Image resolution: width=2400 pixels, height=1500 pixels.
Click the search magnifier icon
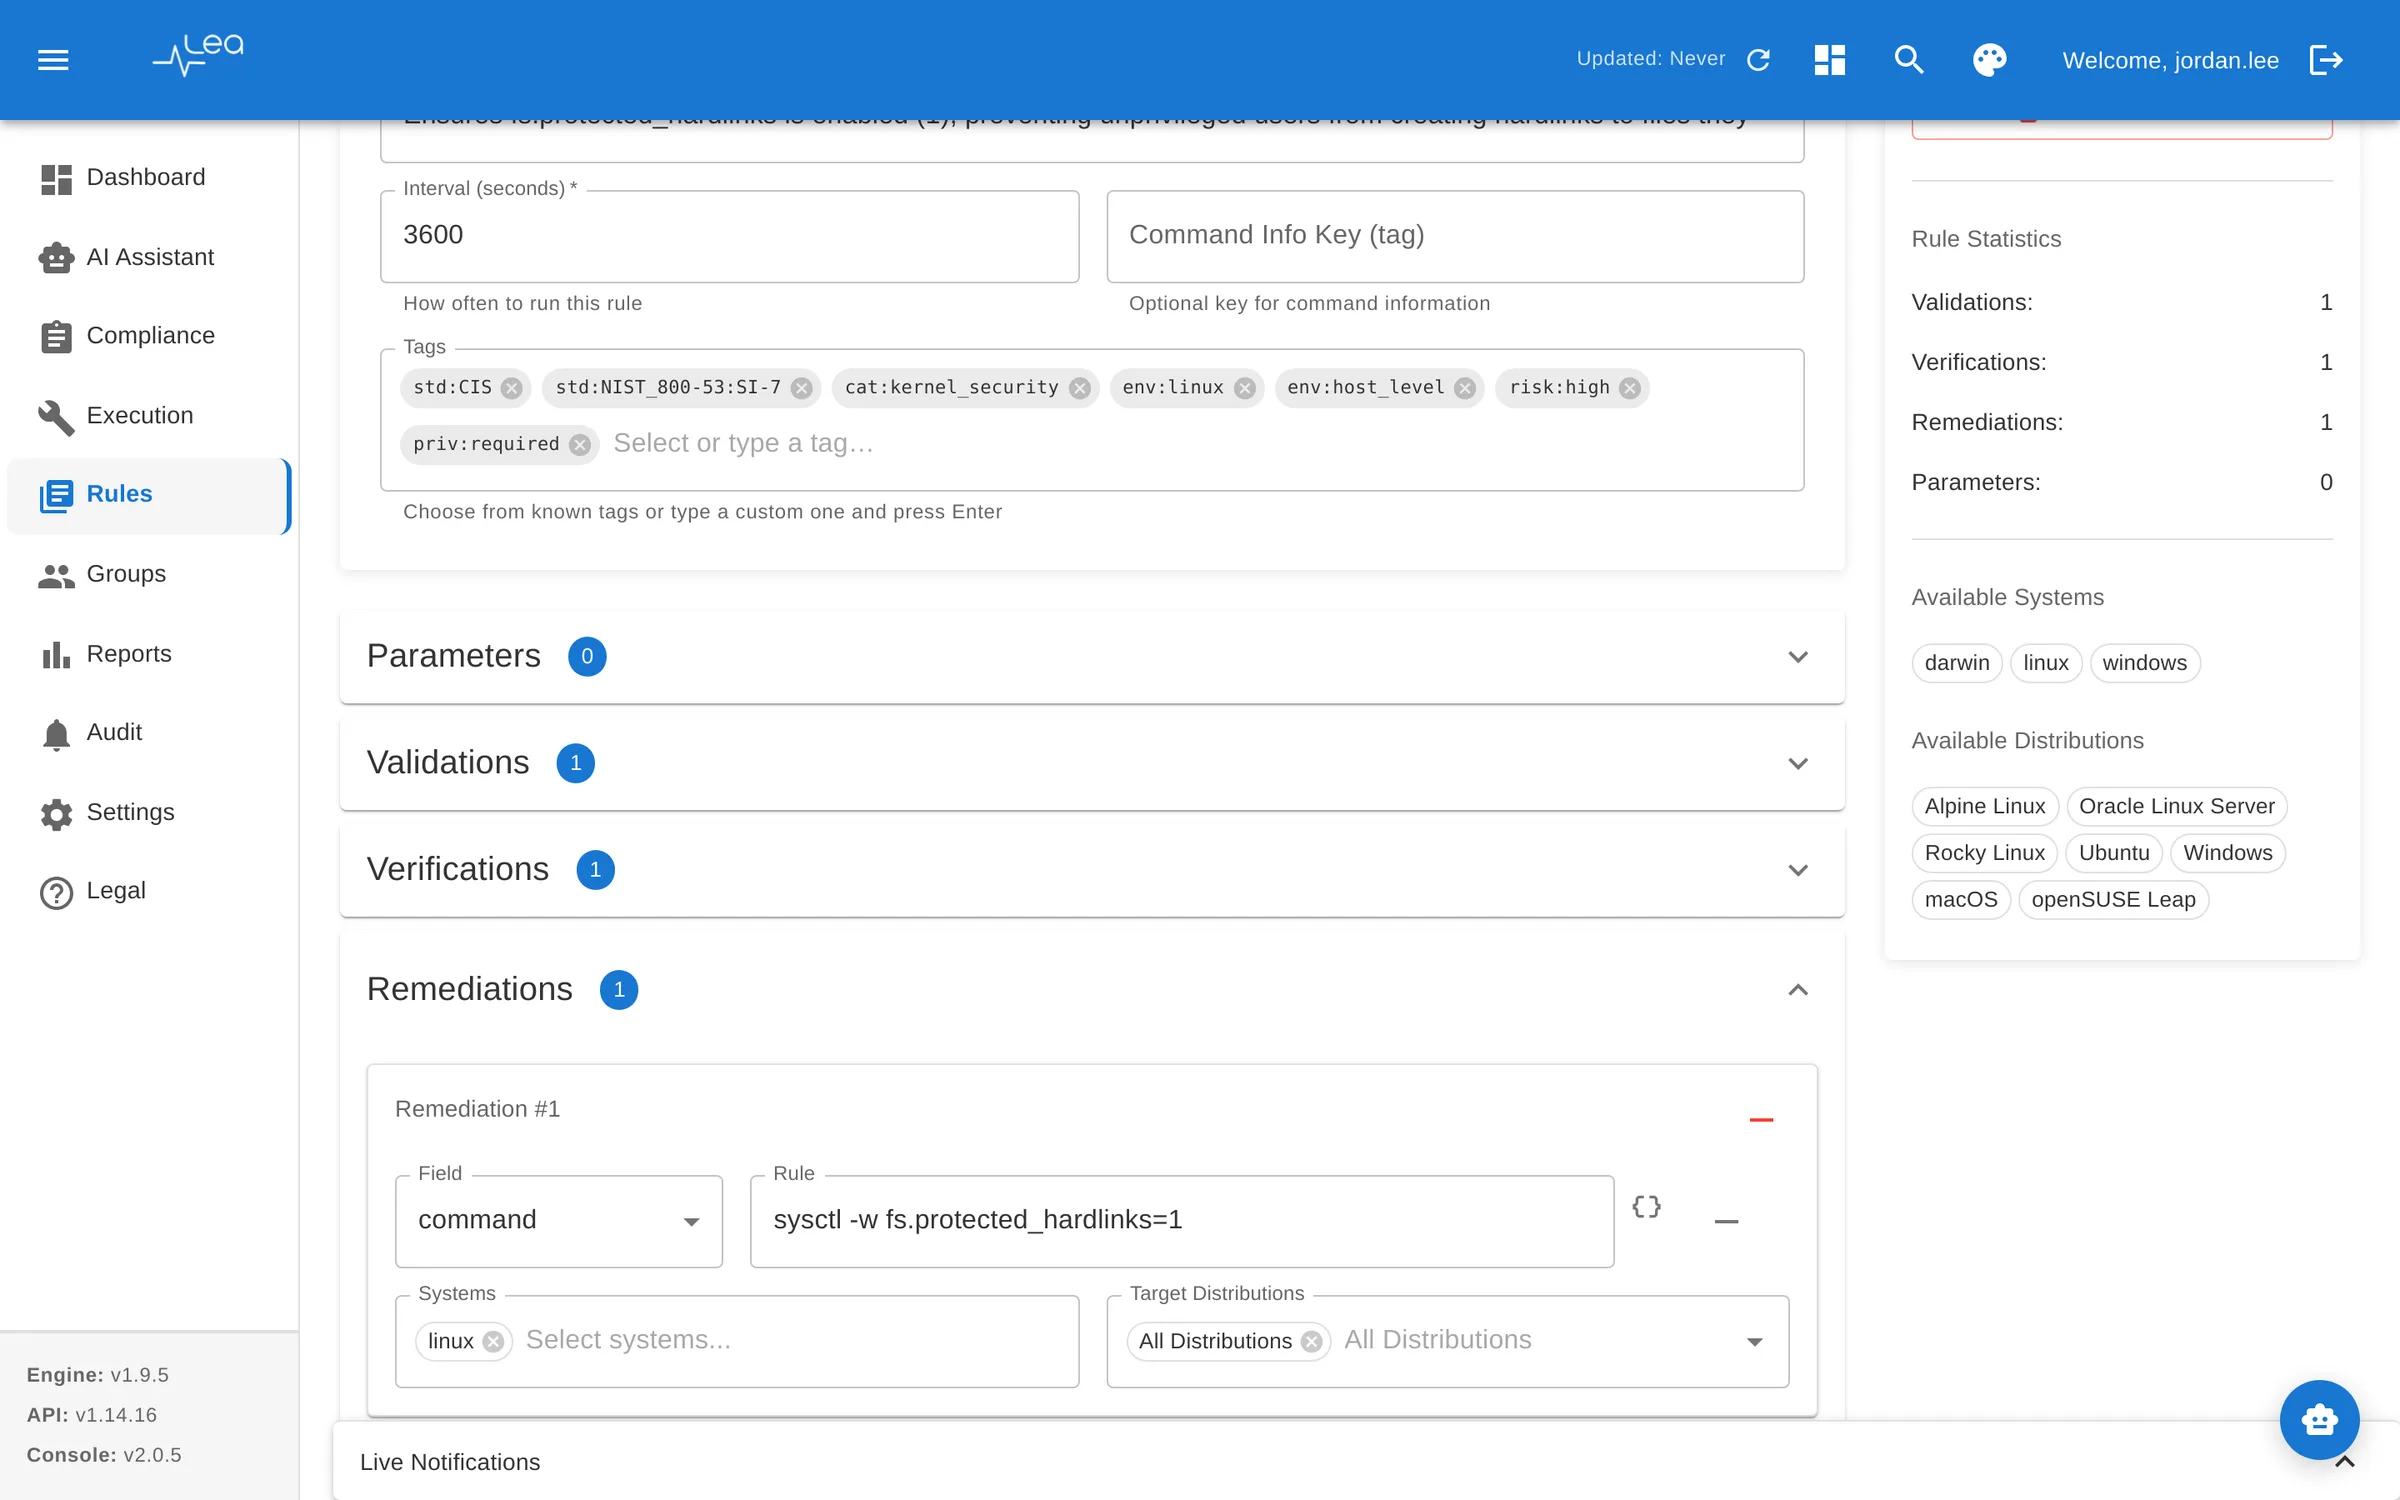tap(1909, 60)
